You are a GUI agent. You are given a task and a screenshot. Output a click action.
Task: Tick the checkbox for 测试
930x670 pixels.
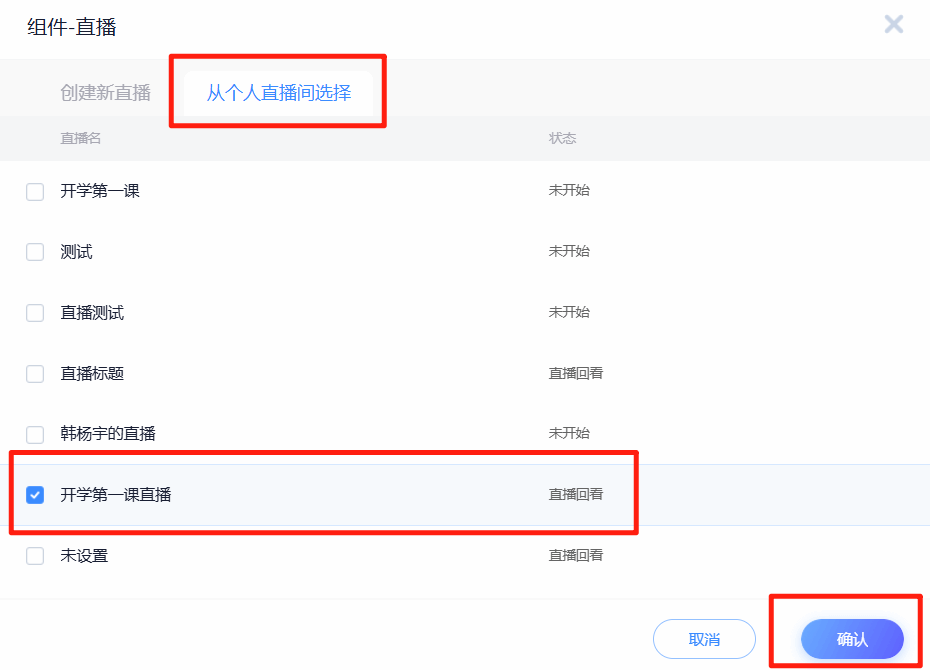click(35, 252)
